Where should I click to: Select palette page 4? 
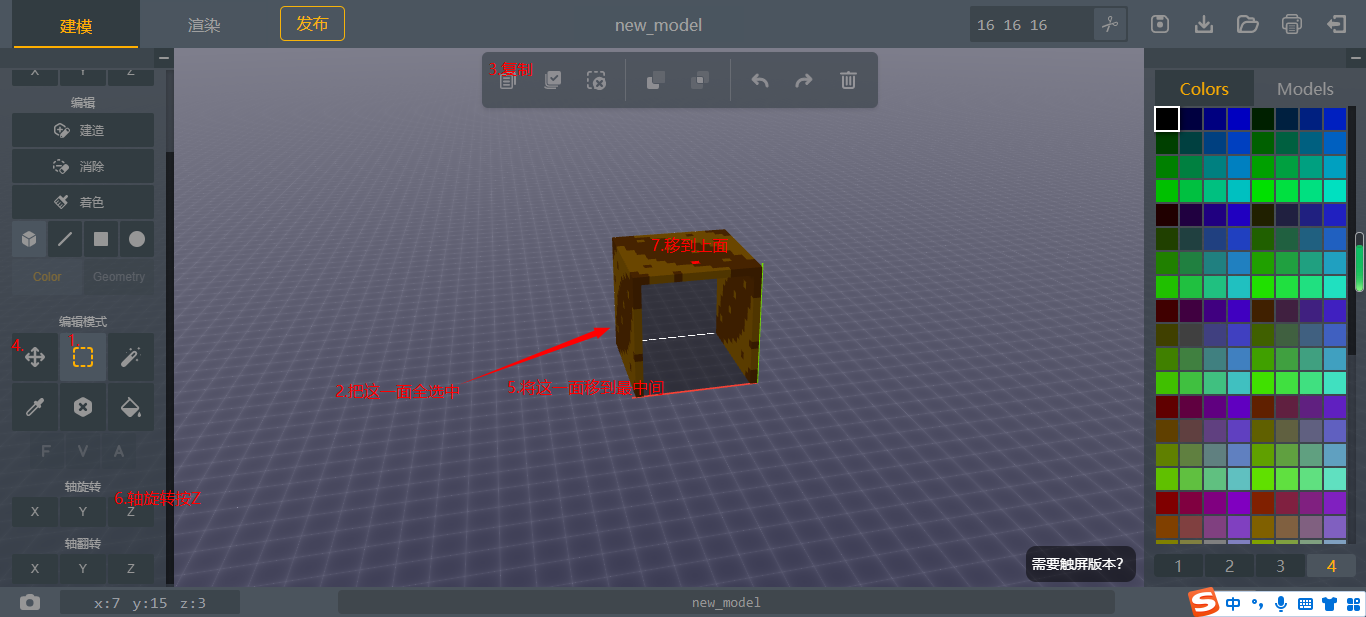pos(1331,566)
